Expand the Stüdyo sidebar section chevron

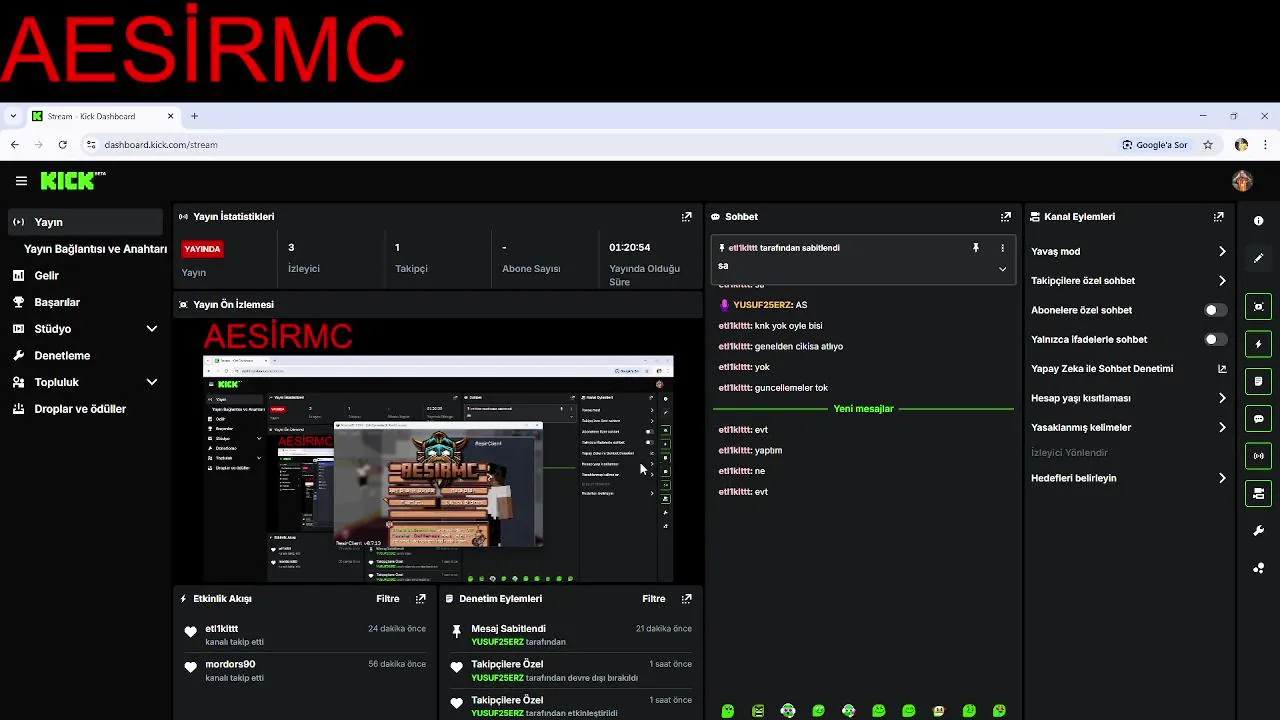[152, 329]
